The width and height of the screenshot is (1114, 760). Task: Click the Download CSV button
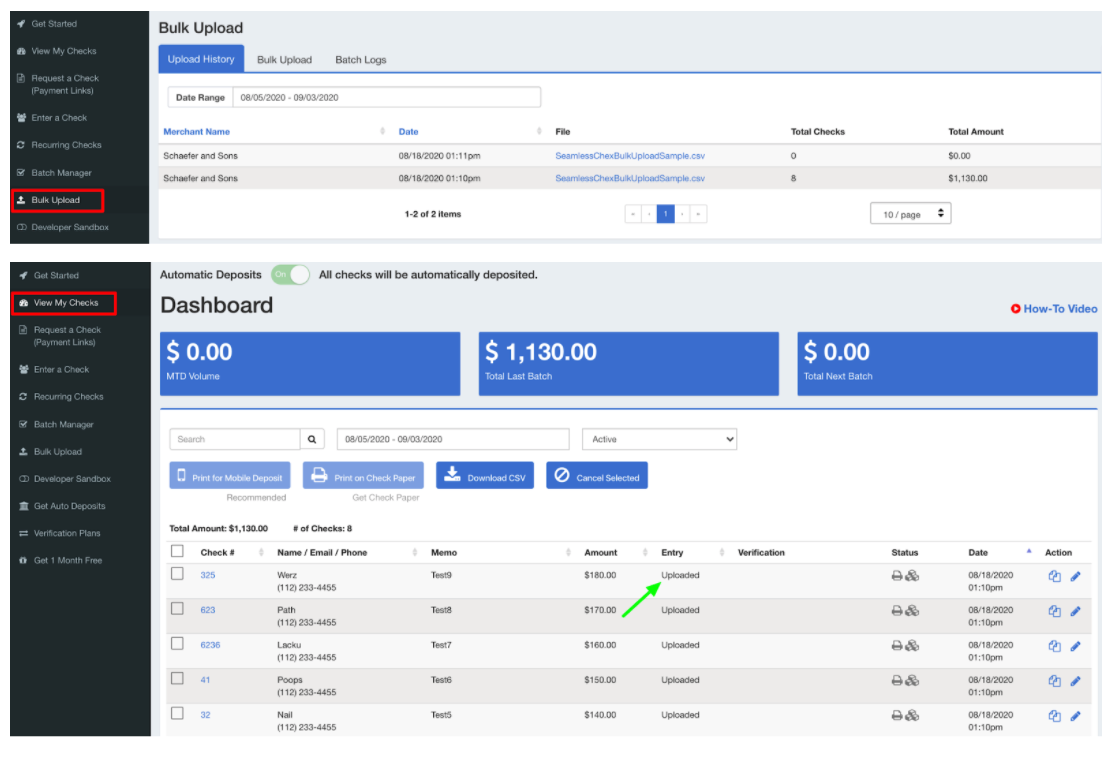tap(485, 476)
